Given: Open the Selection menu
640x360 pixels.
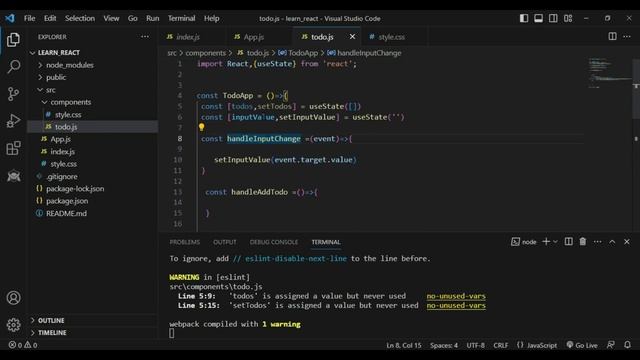Looking at the screenshot, I should pyautogui.click(x=80, y=18).
